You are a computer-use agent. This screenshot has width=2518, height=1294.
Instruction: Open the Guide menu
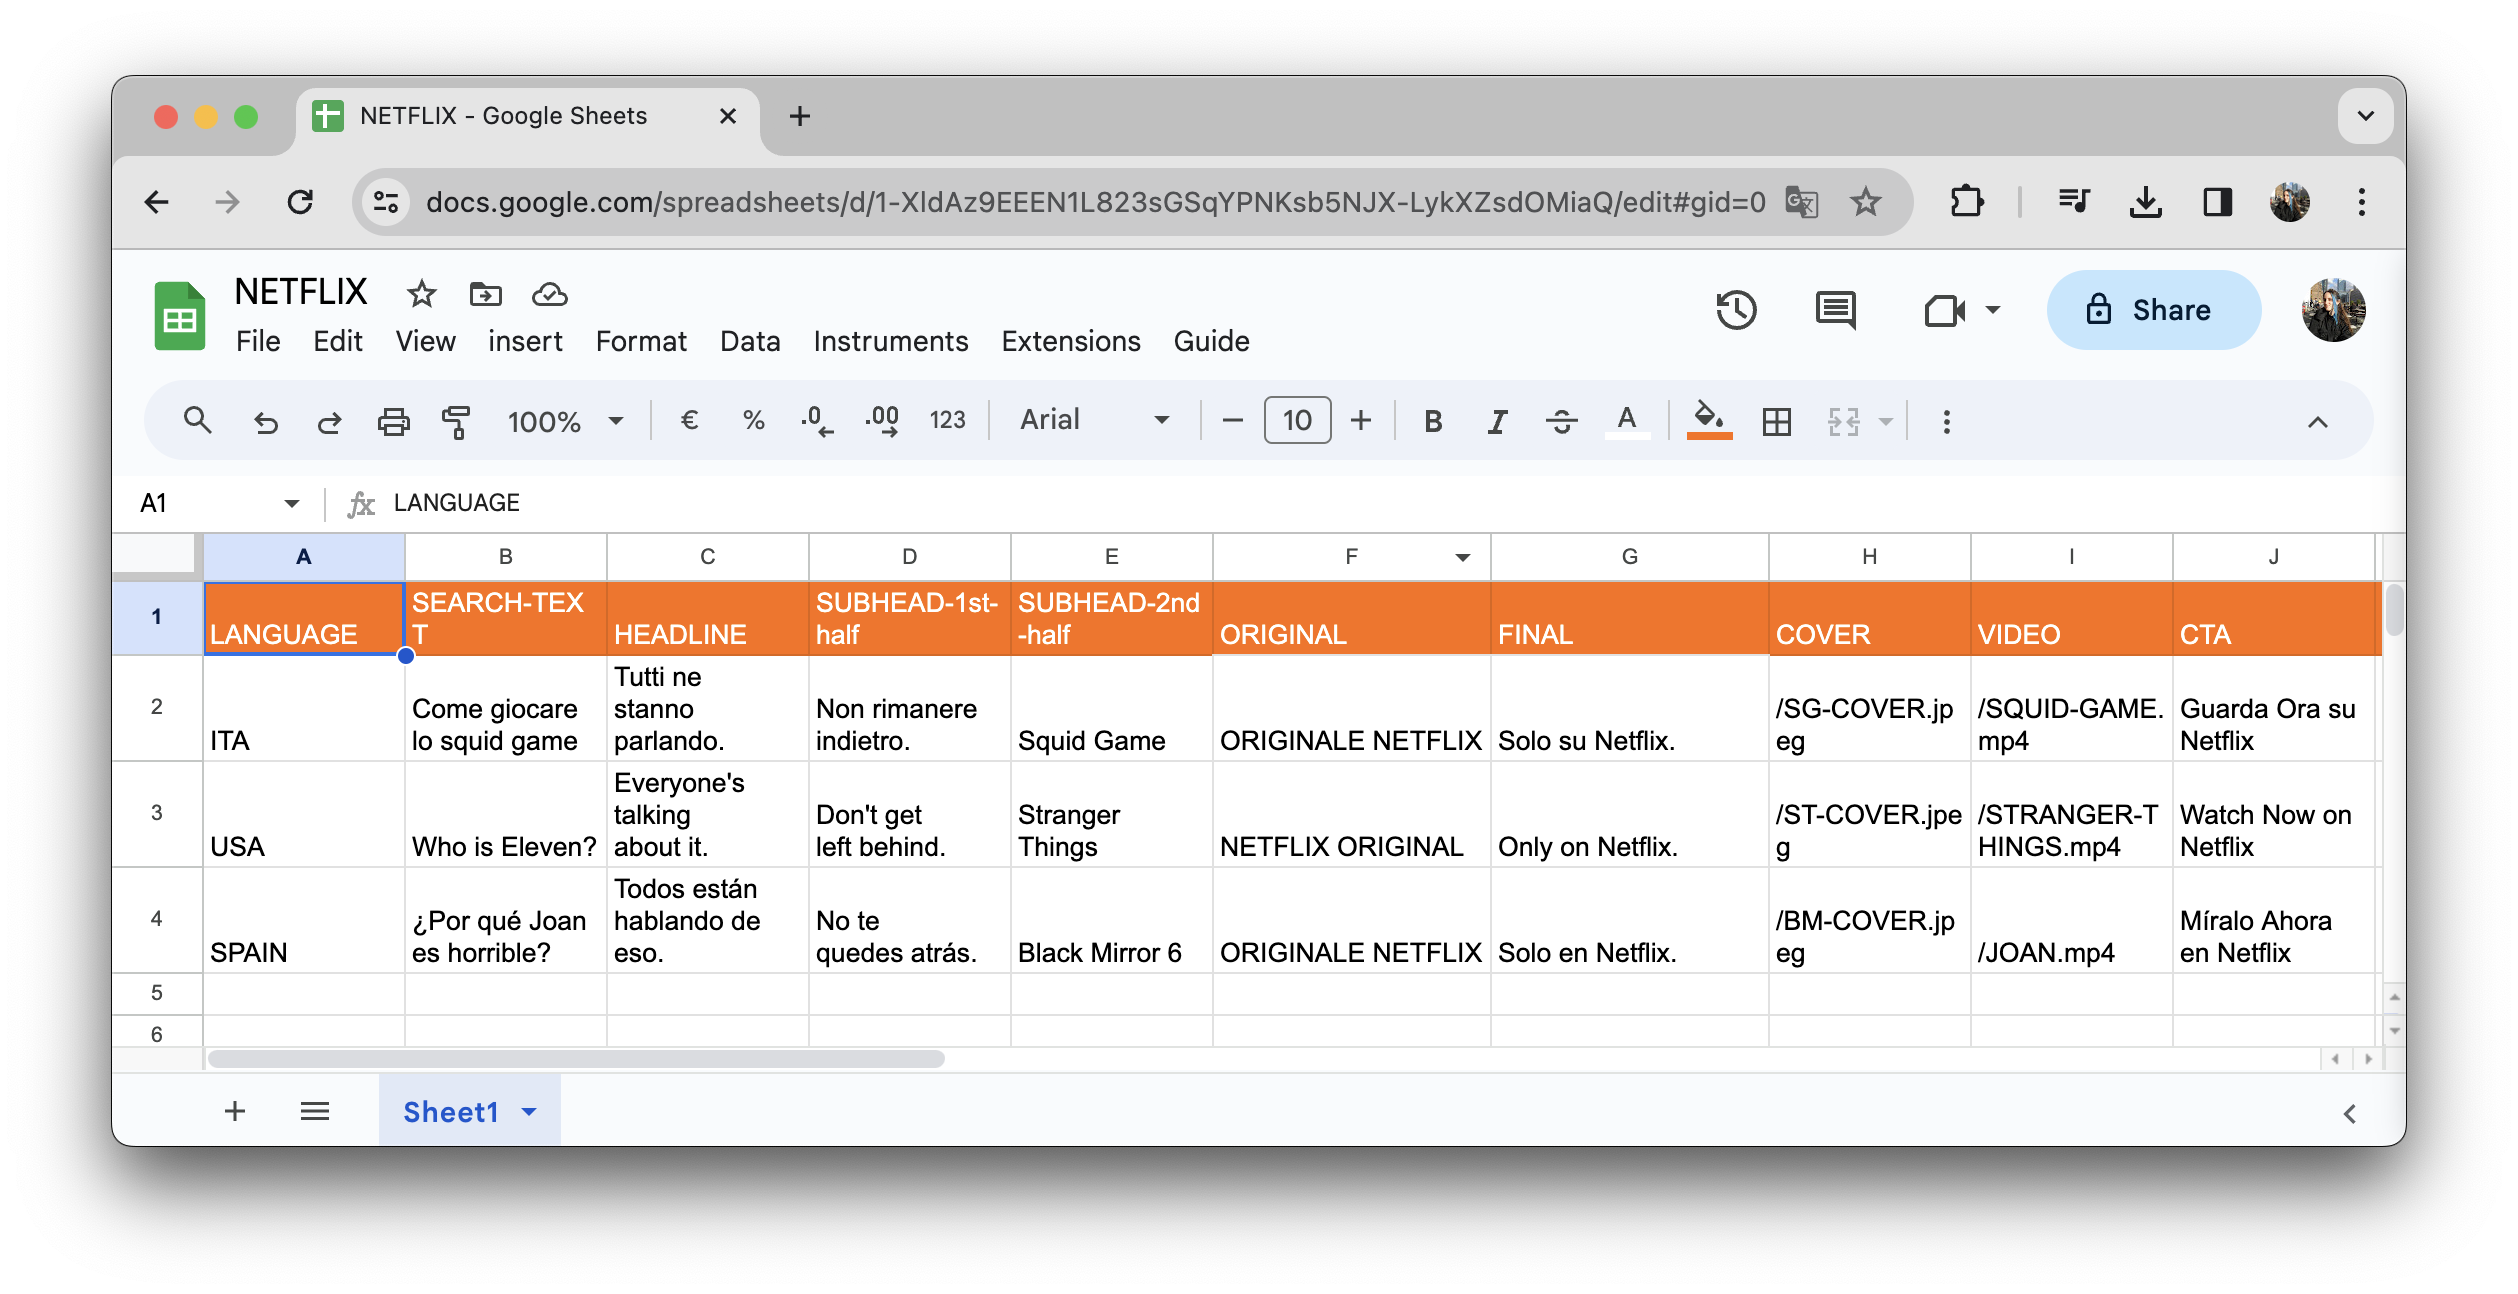tap(1211, 342)
